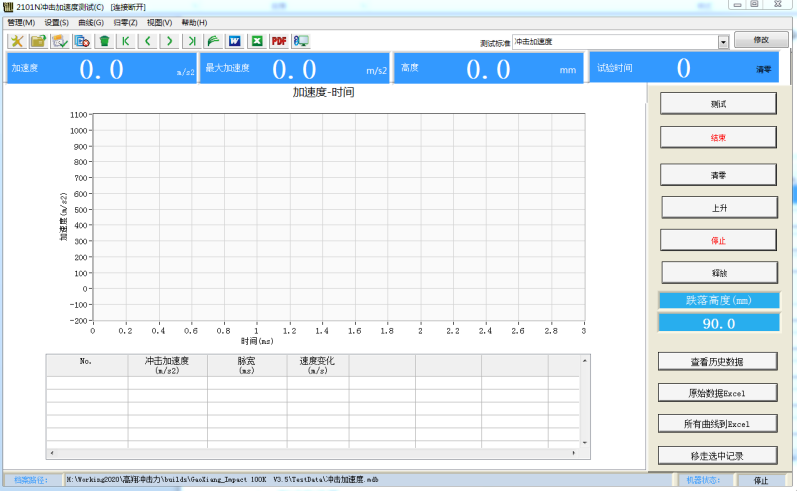Image resolution: width=797 pixels, height=492 pixels.
Task: Click the red 停止 button
Action: coord(718,240)
